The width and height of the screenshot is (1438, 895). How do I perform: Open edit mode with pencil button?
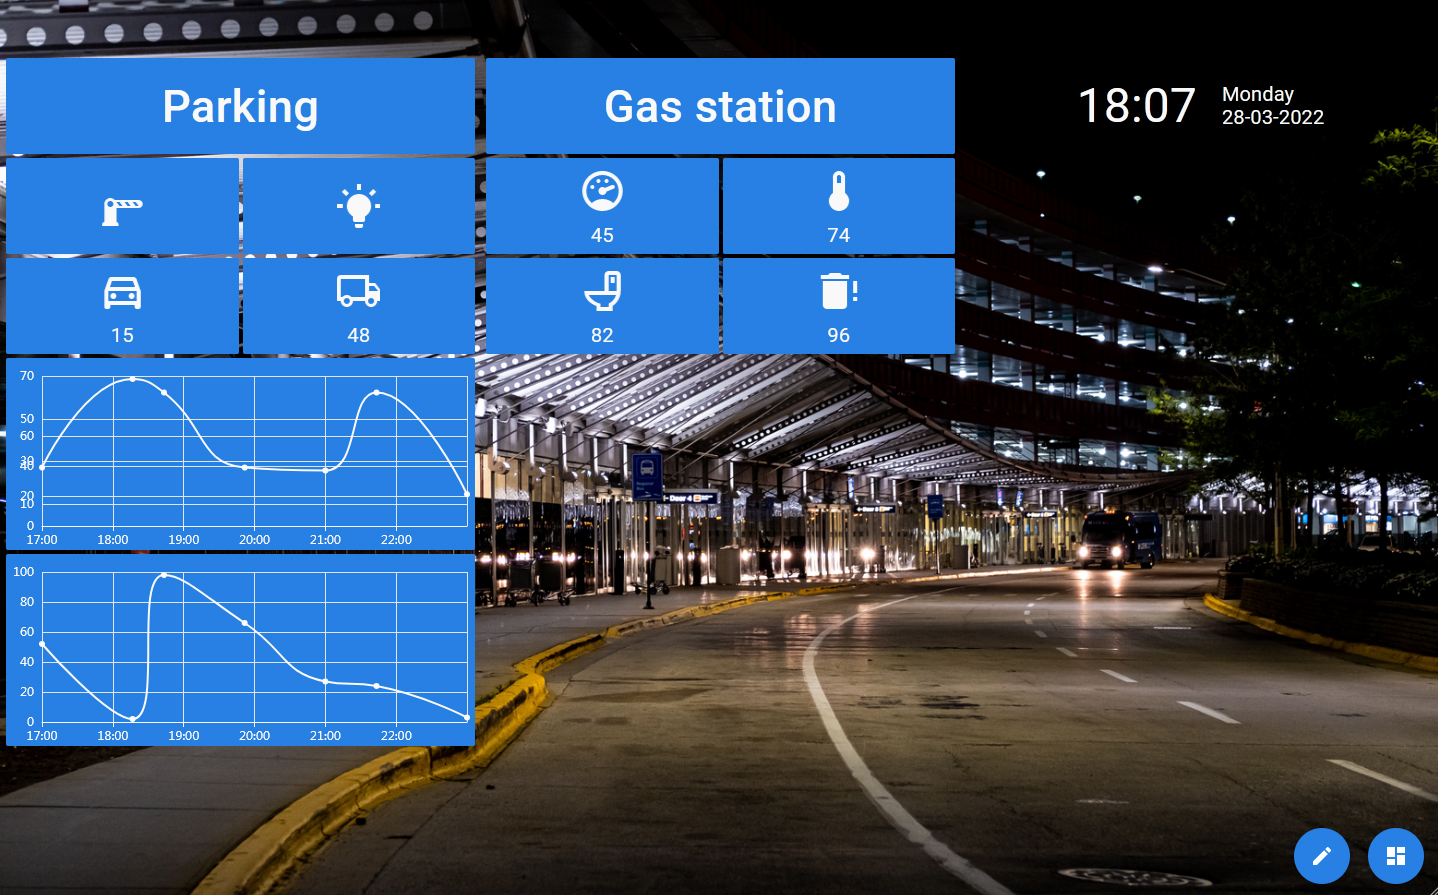click(1321, 856)
